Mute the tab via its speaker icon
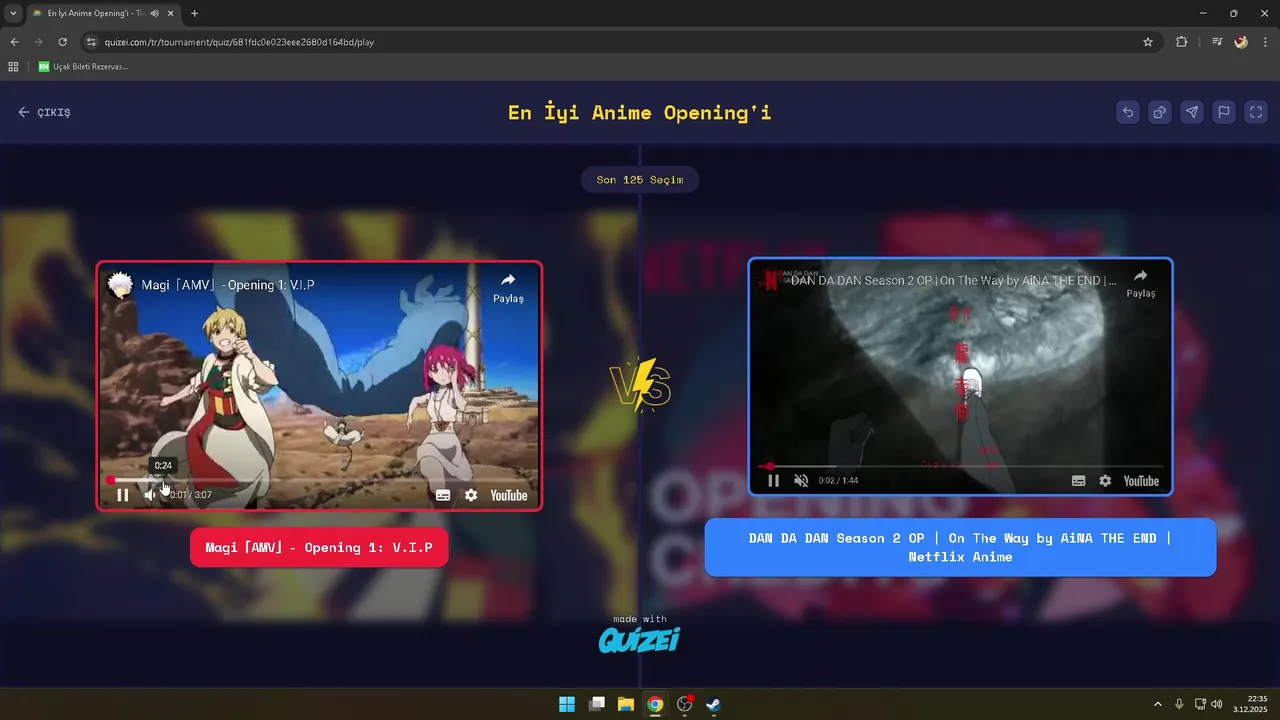 [154, 13]
